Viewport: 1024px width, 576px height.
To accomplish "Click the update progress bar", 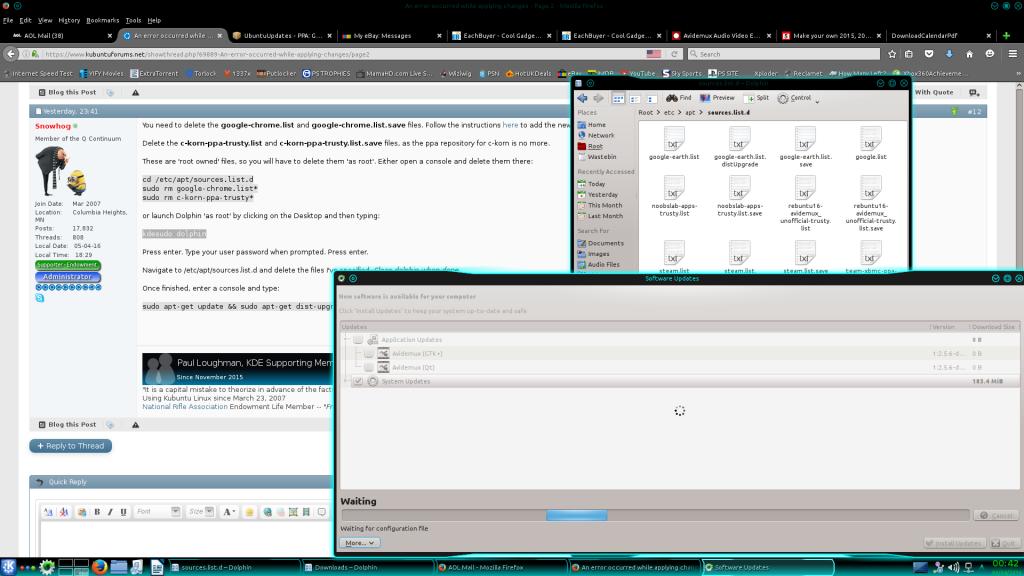I will coord(654,515).
